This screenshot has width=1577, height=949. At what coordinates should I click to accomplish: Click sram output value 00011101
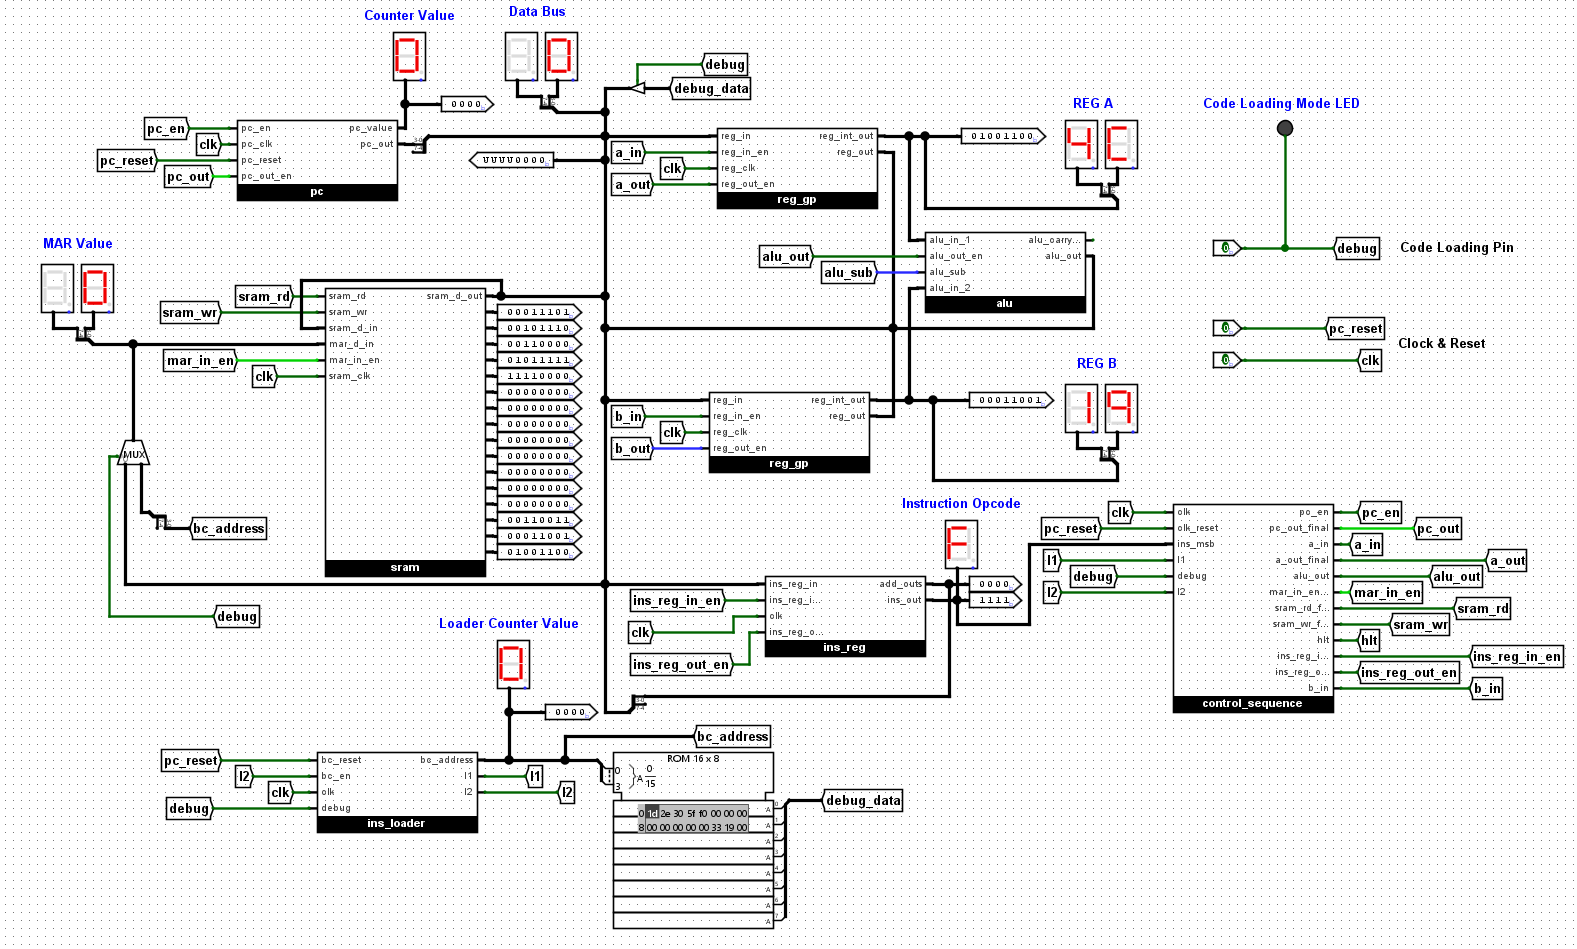pyautogui.click(x=539, y=312)
